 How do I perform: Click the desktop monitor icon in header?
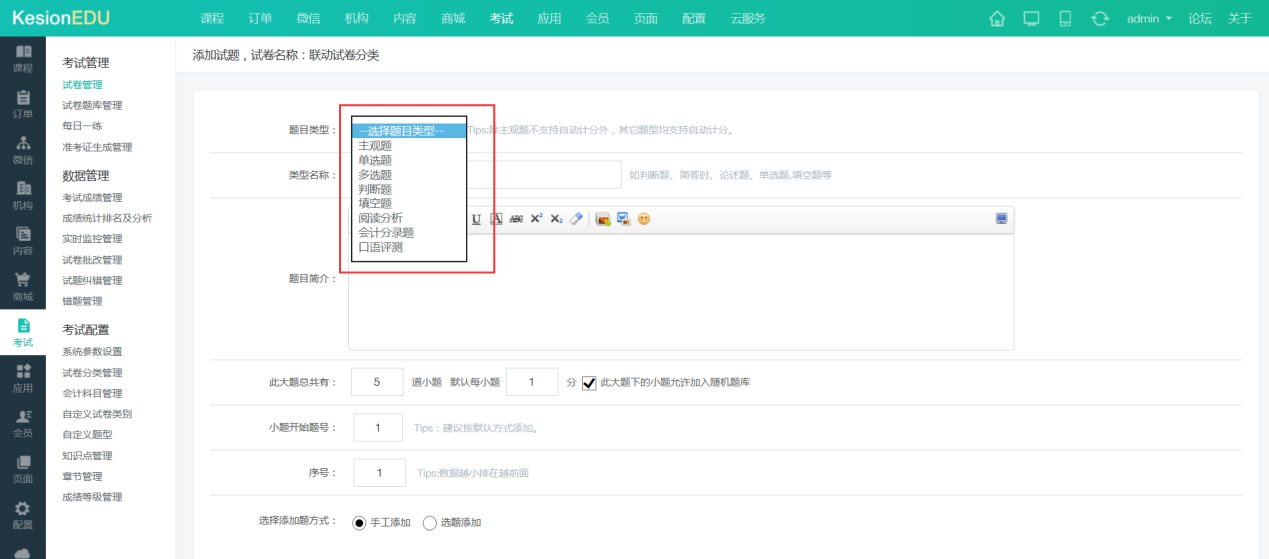coord(1031,19)
